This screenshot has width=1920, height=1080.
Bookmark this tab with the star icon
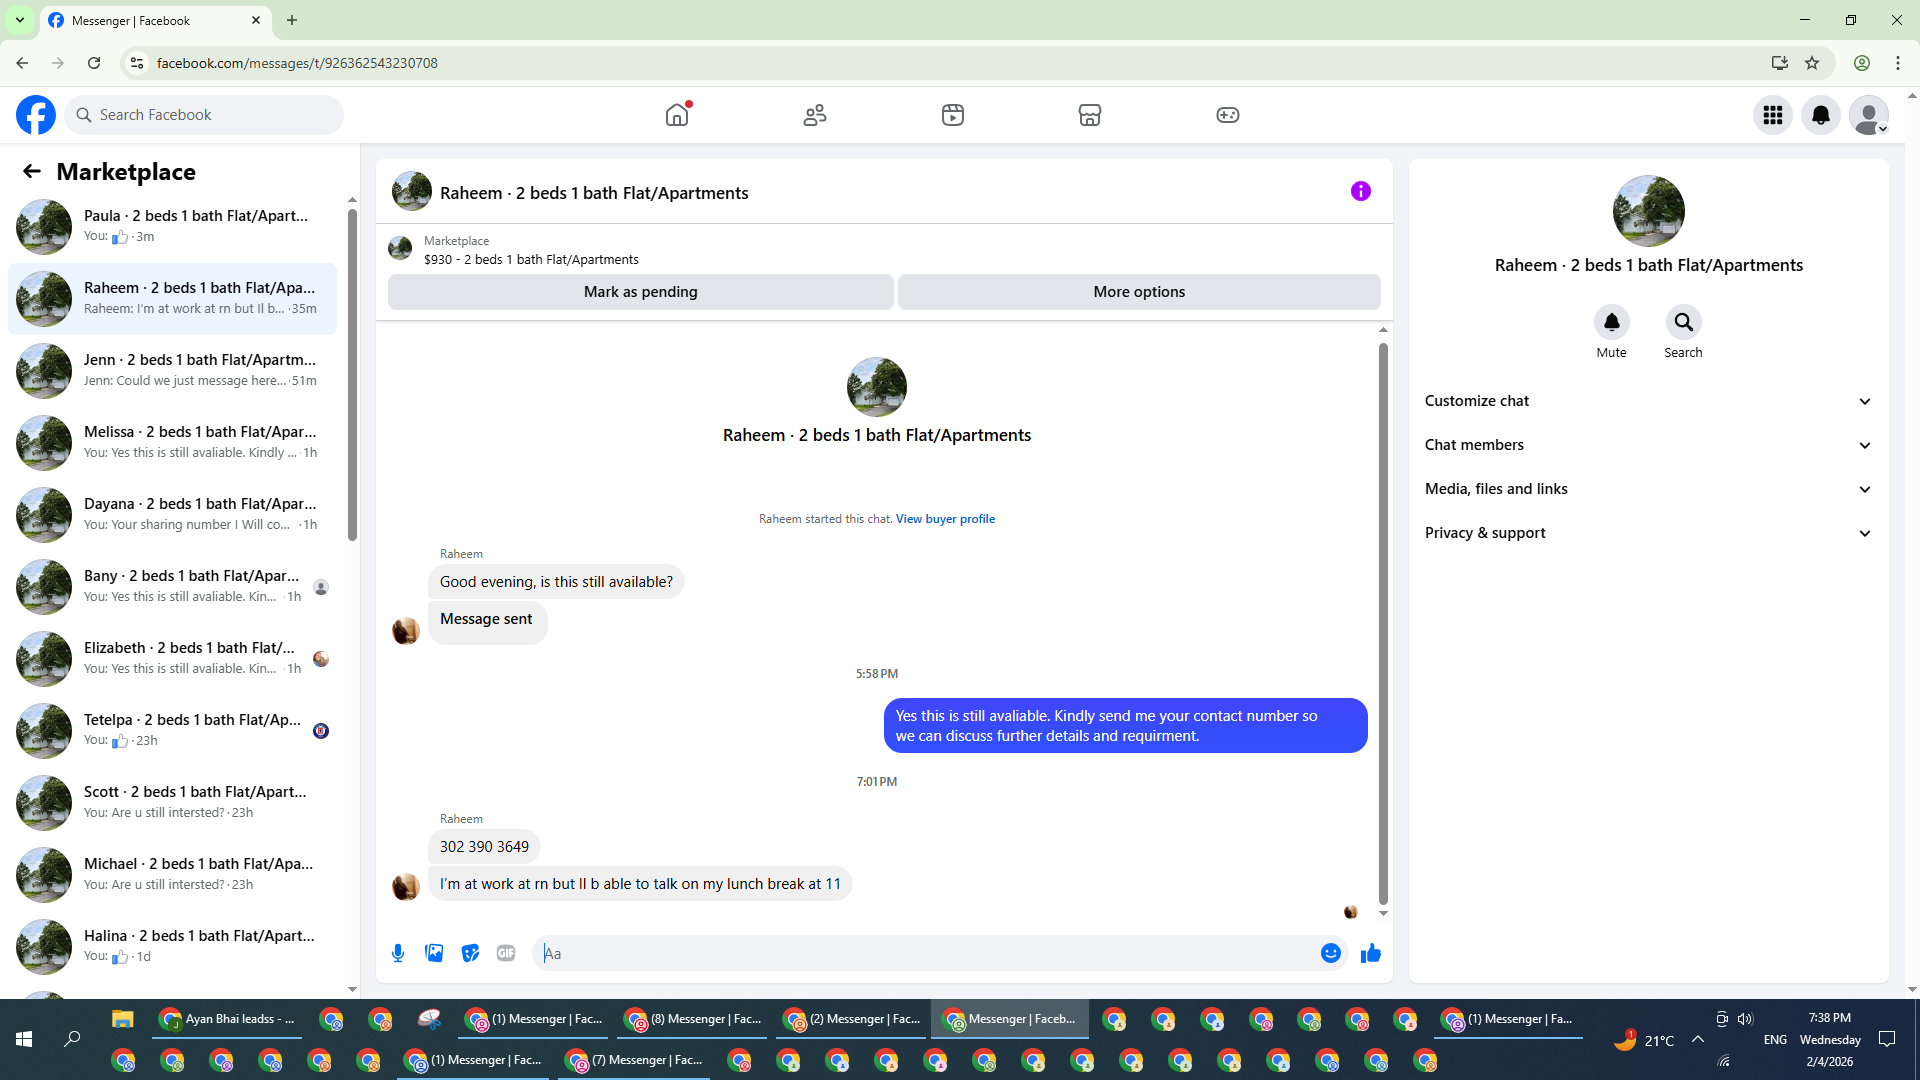[x=1812, y=63]
